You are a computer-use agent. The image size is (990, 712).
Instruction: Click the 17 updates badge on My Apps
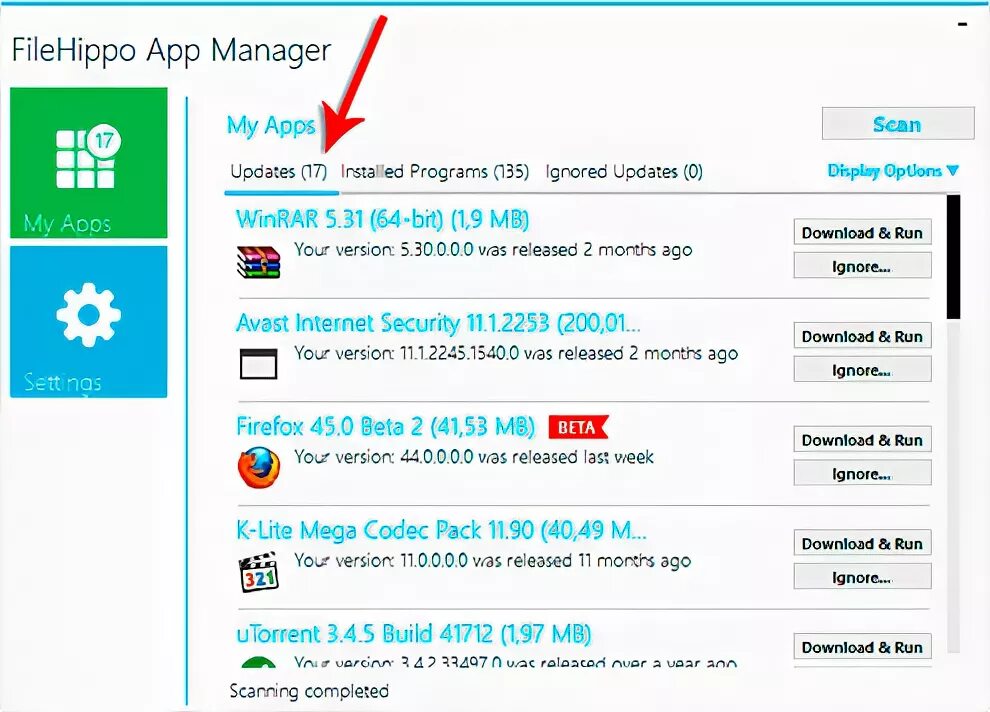pyautogui.click(x=104, y=140)
